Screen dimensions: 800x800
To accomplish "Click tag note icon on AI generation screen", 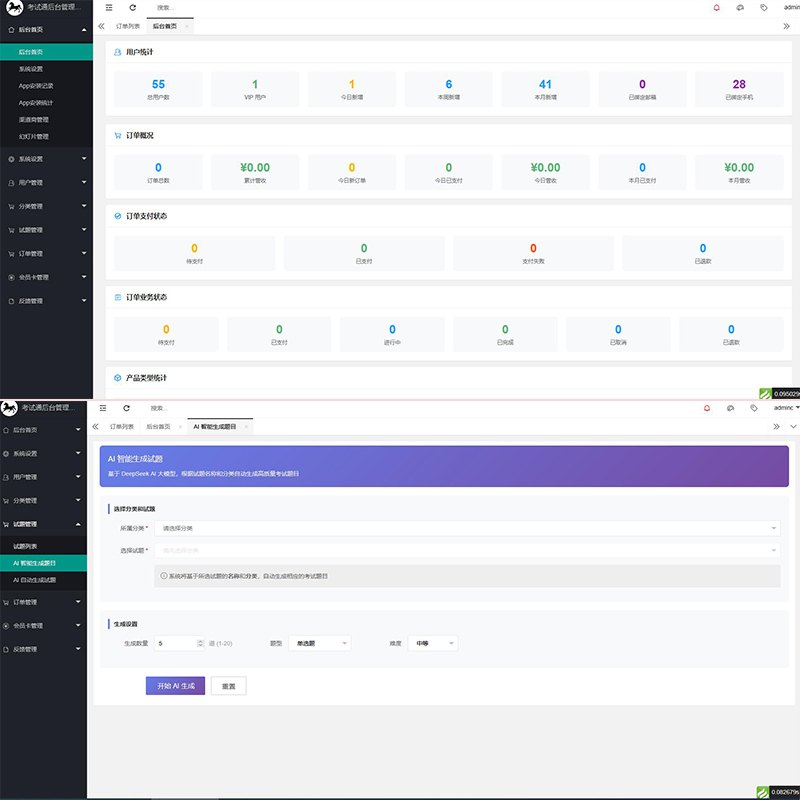I will tap(754, 408).
